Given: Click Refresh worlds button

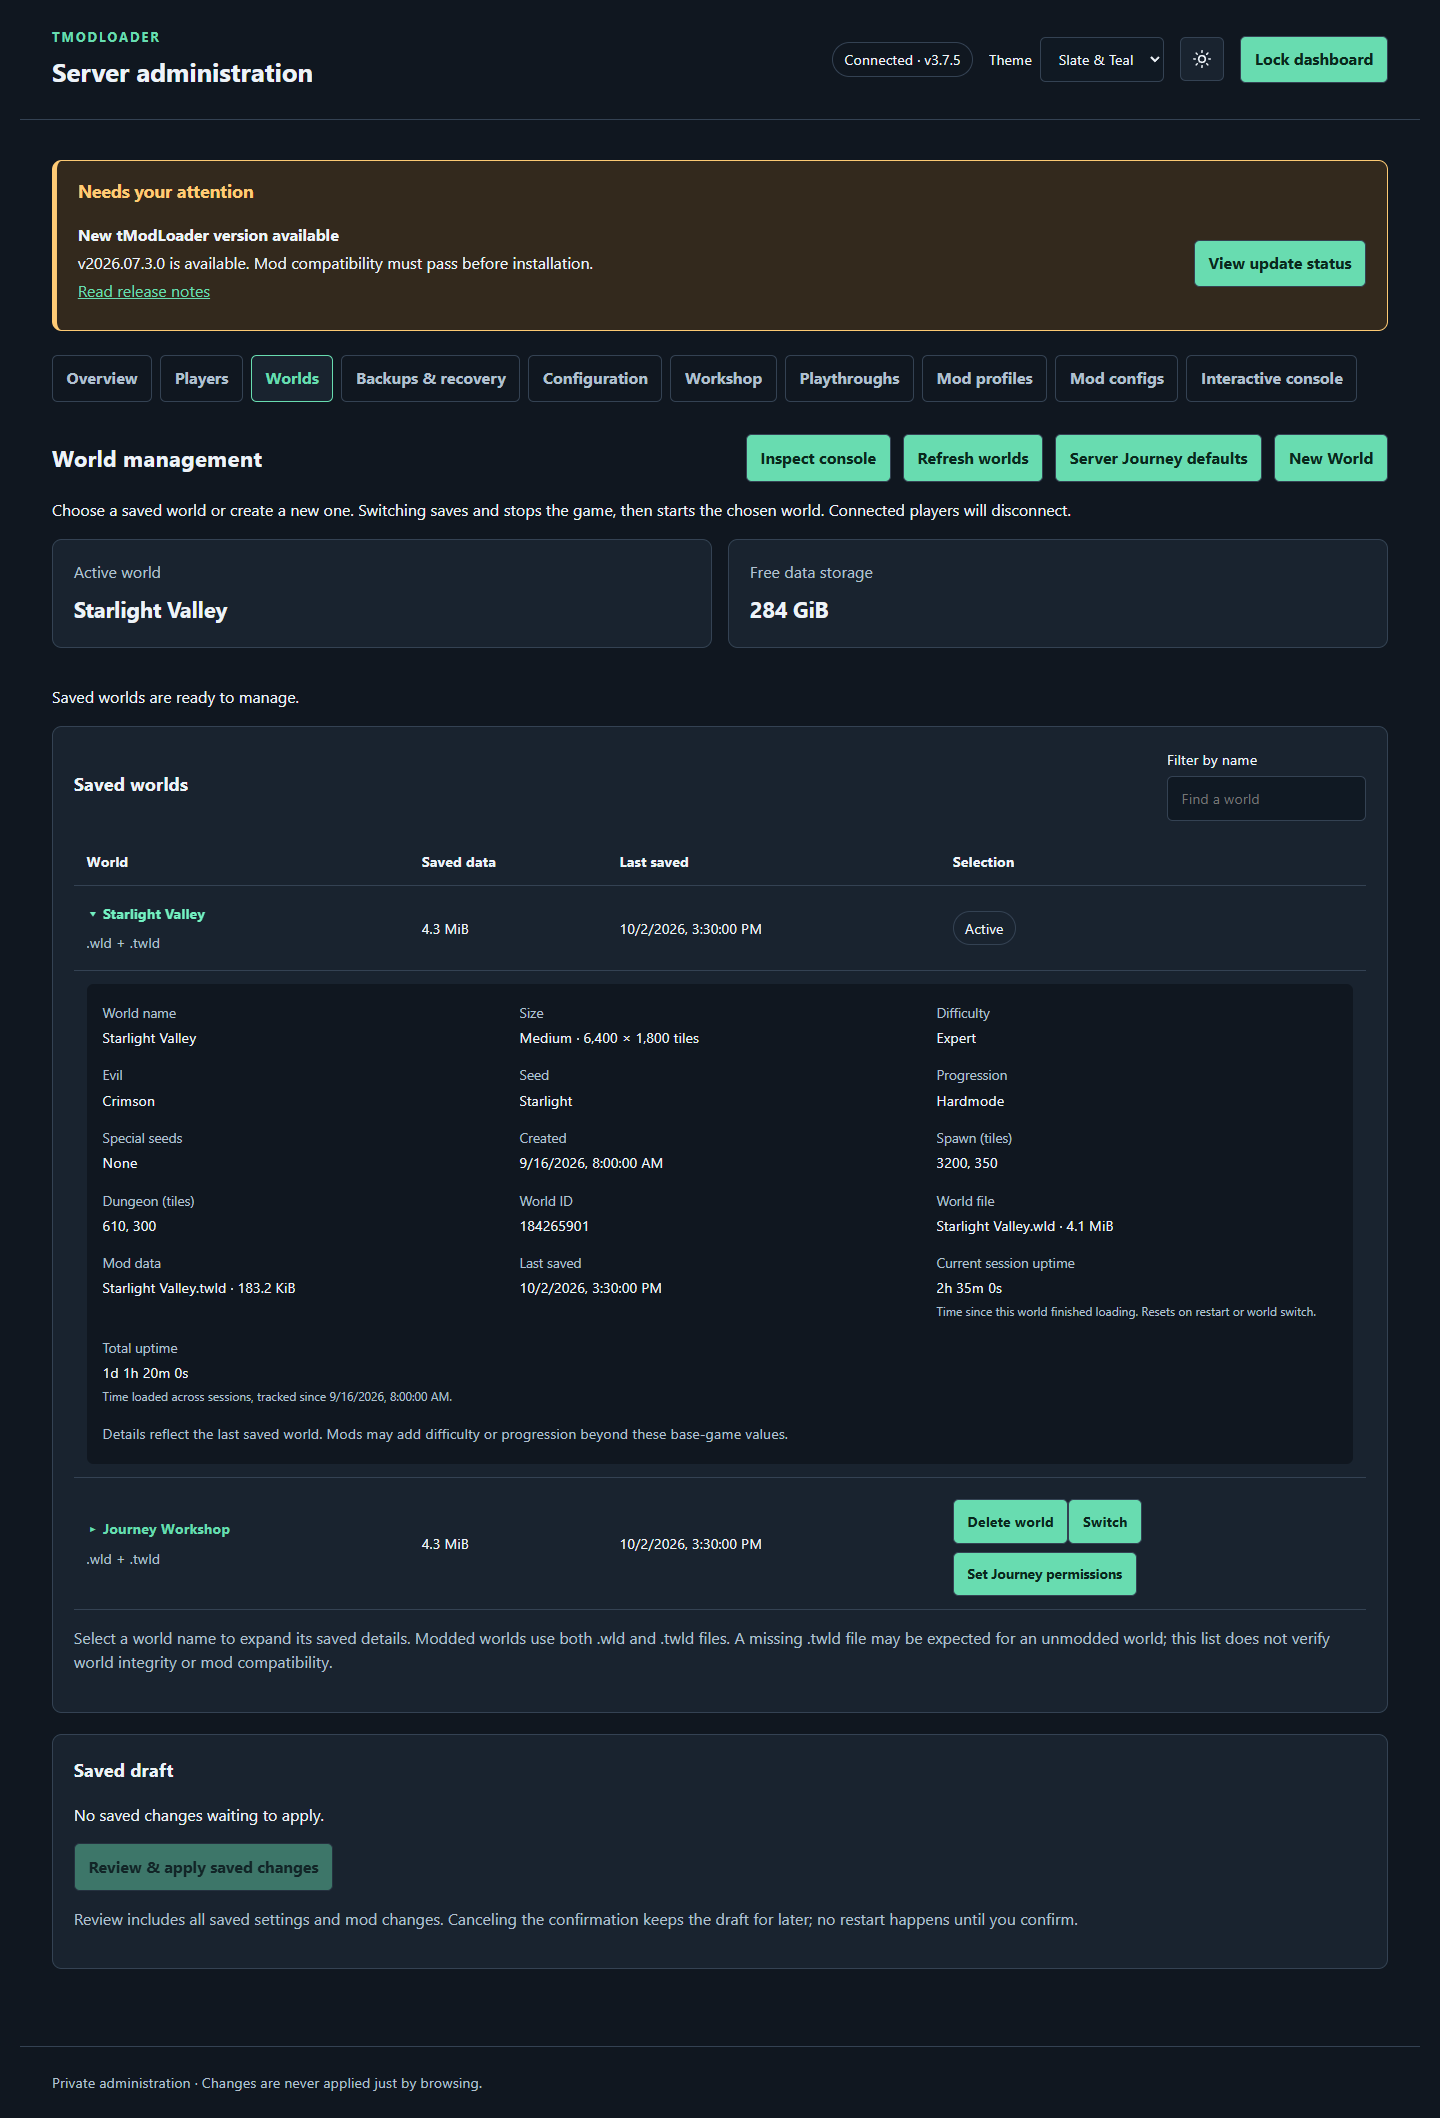Looking at the screenshot, I should point(973,458).
